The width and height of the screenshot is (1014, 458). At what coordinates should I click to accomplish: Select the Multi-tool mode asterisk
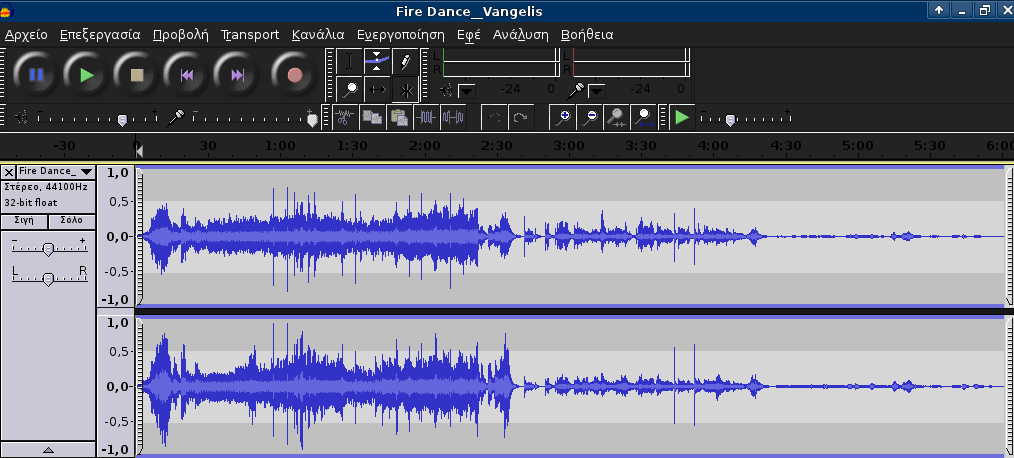pyautogui.click(x=405, y=89)
